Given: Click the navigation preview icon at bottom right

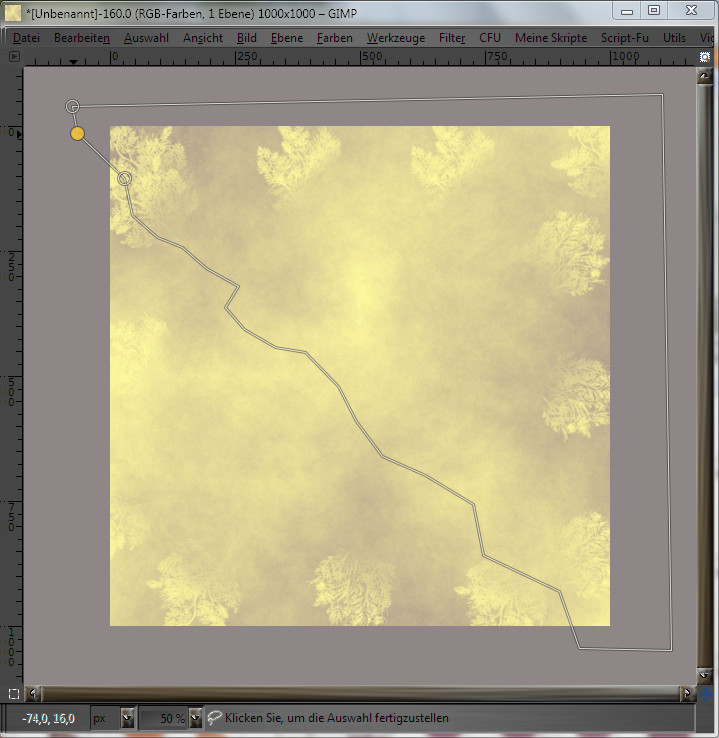Looking at the screenshot, I should 705,692.
